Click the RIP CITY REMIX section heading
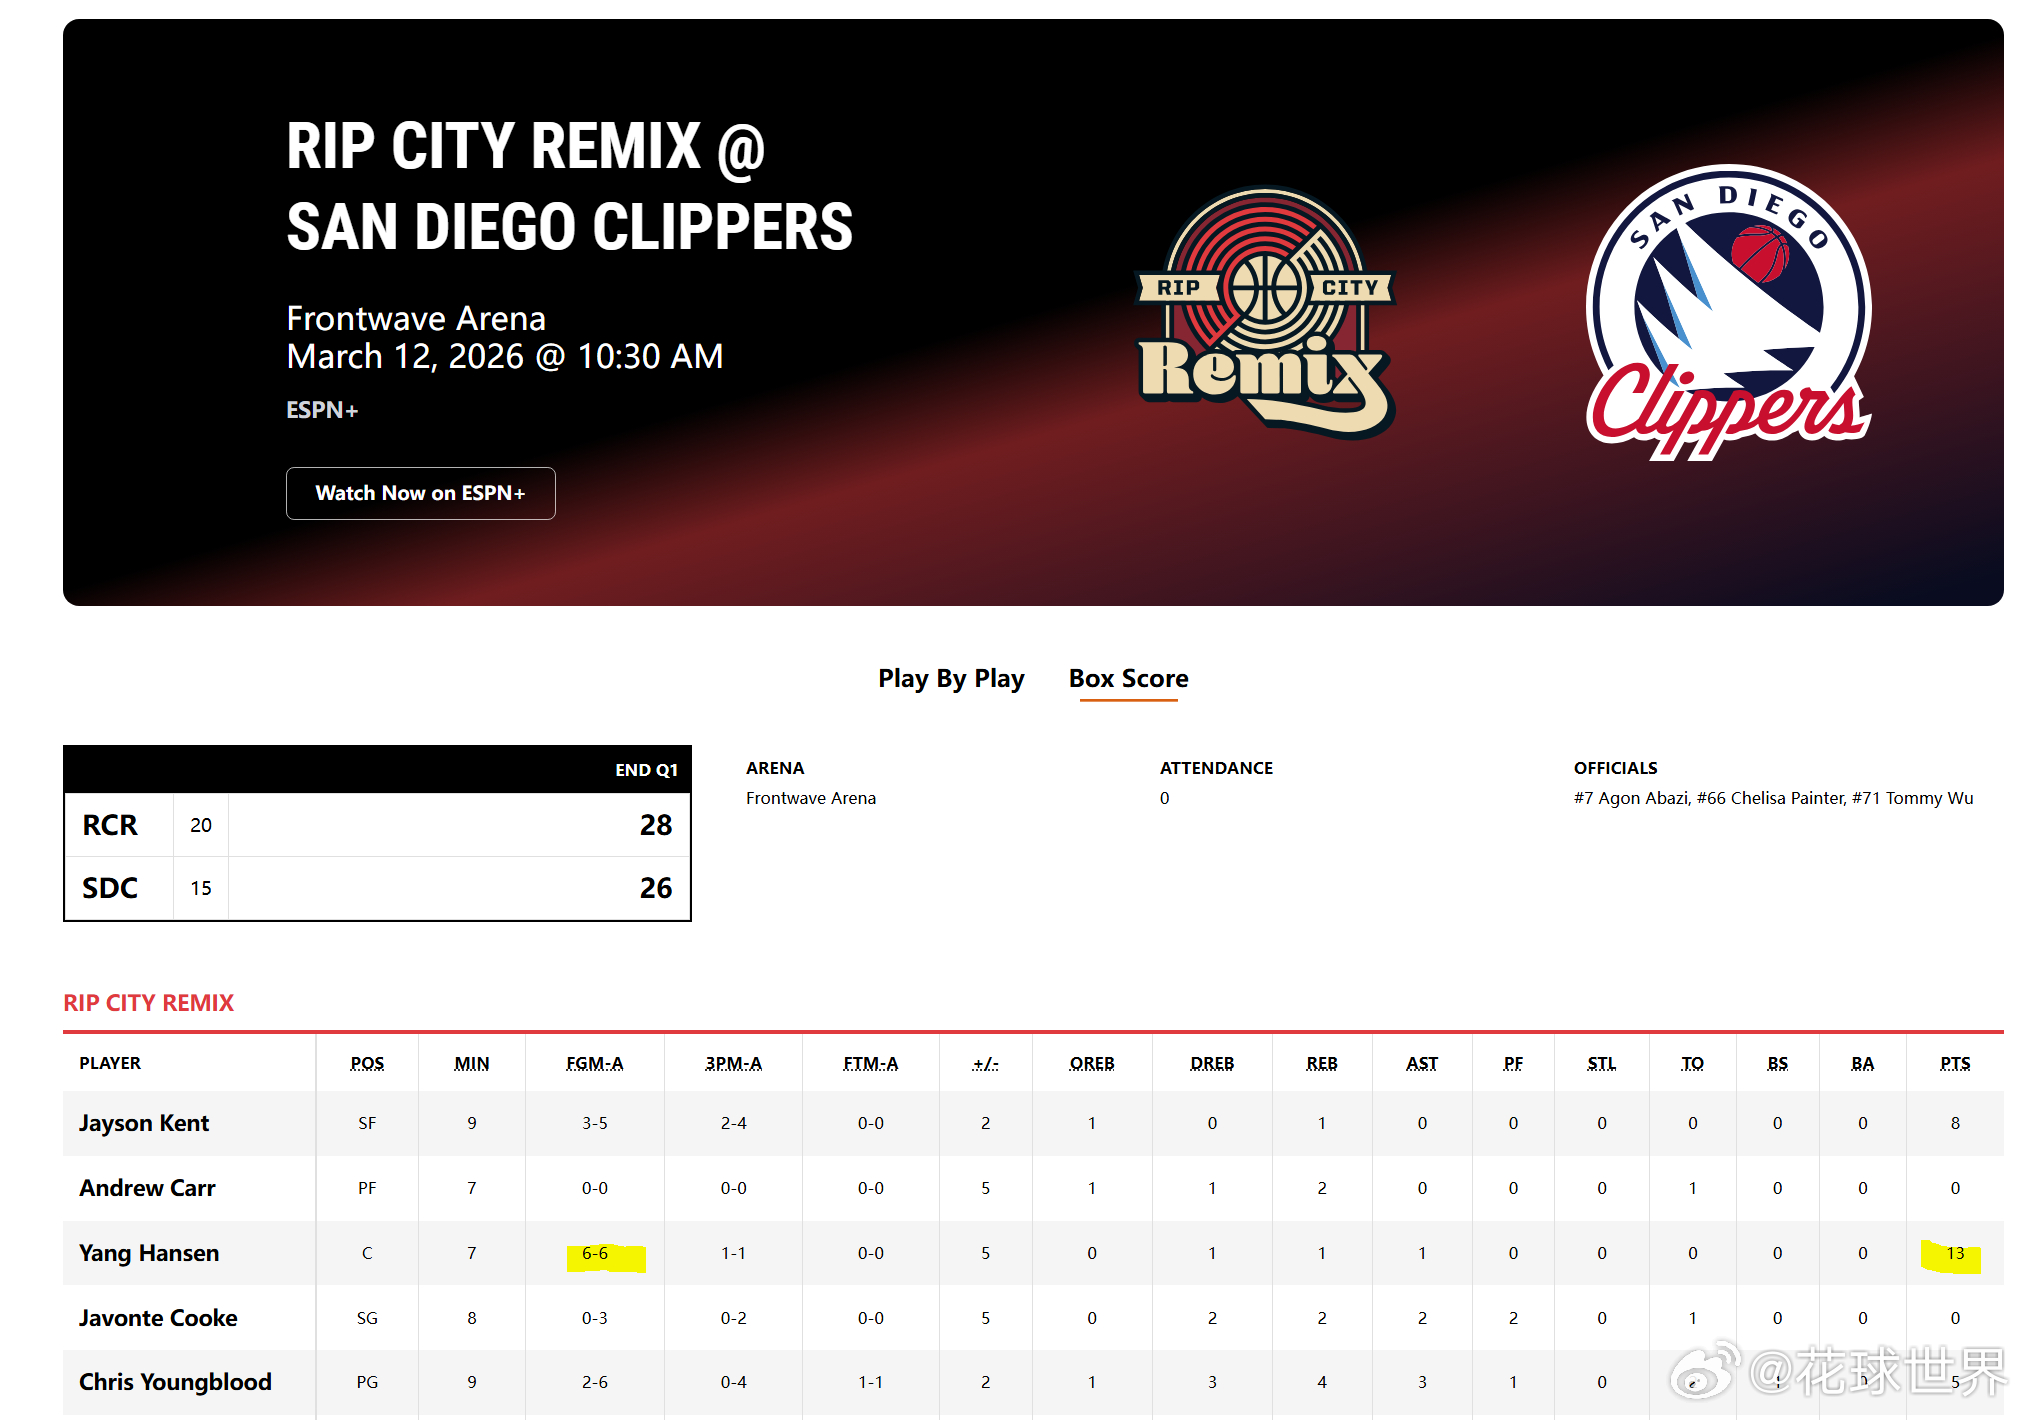This screenshot has width=2025, height=1420. coord(148,1003)
